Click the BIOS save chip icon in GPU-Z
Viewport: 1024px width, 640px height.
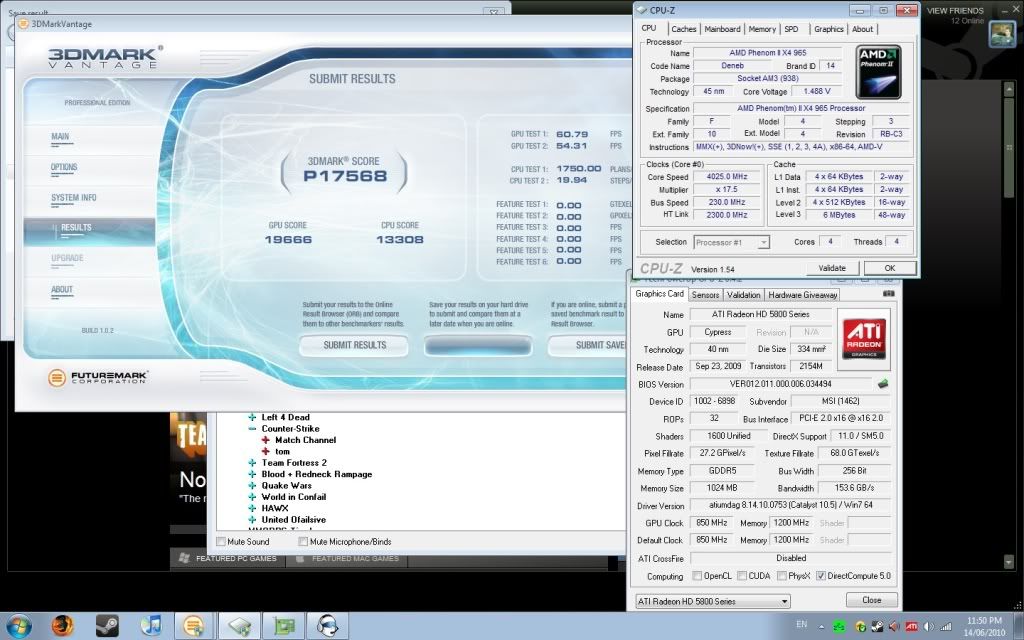(883, 384)
